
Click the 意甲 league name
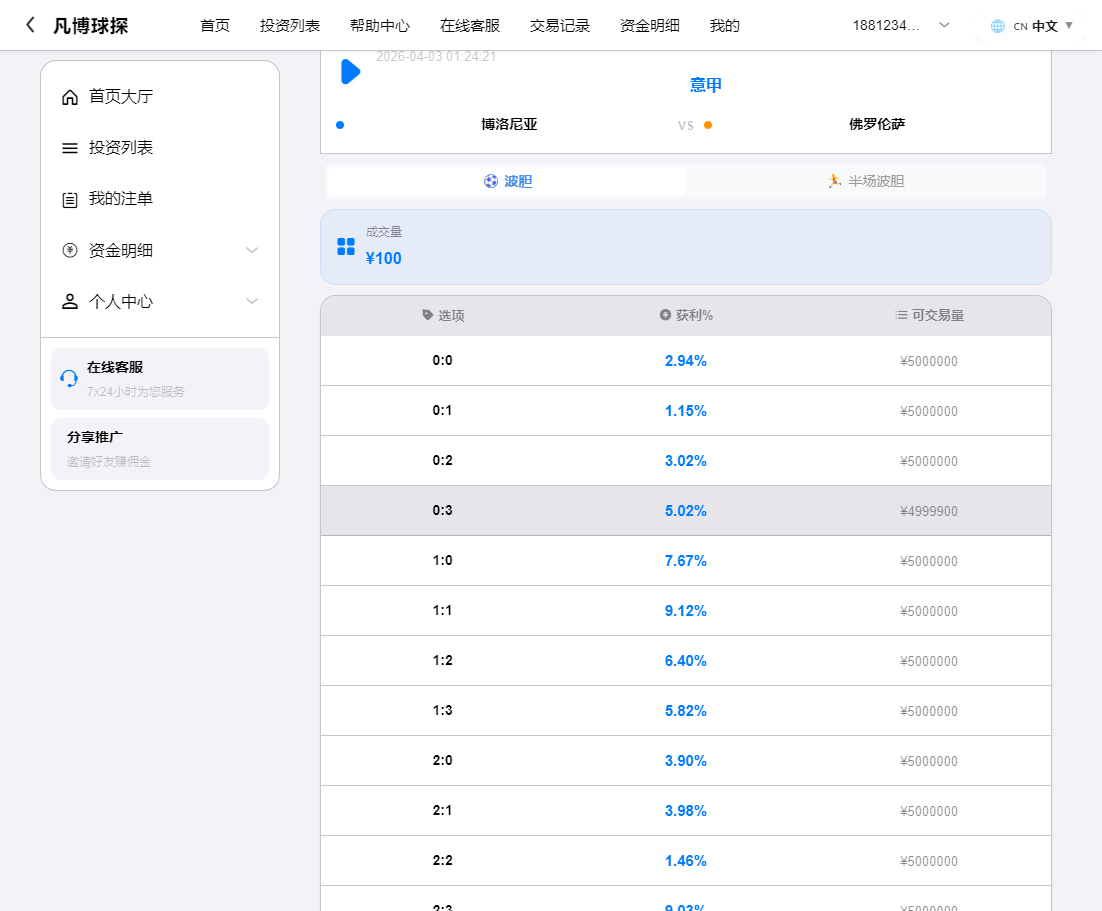tap(706, 85)
